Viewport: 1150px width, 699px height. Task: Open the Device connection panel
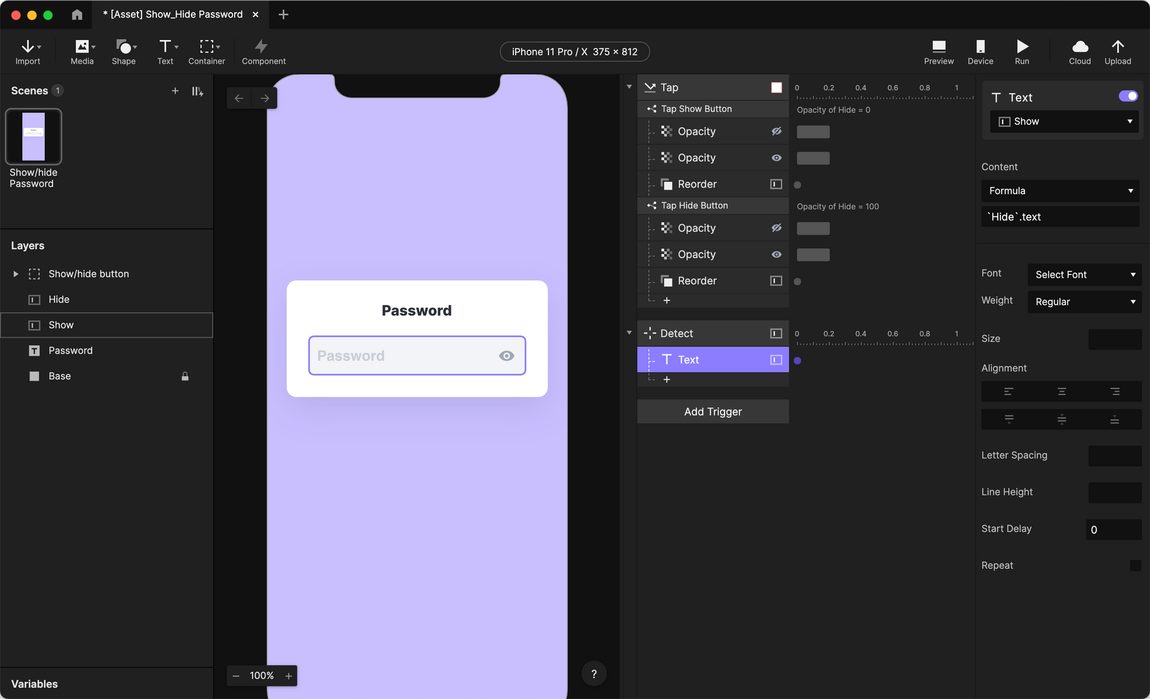(x=981, y=52)
